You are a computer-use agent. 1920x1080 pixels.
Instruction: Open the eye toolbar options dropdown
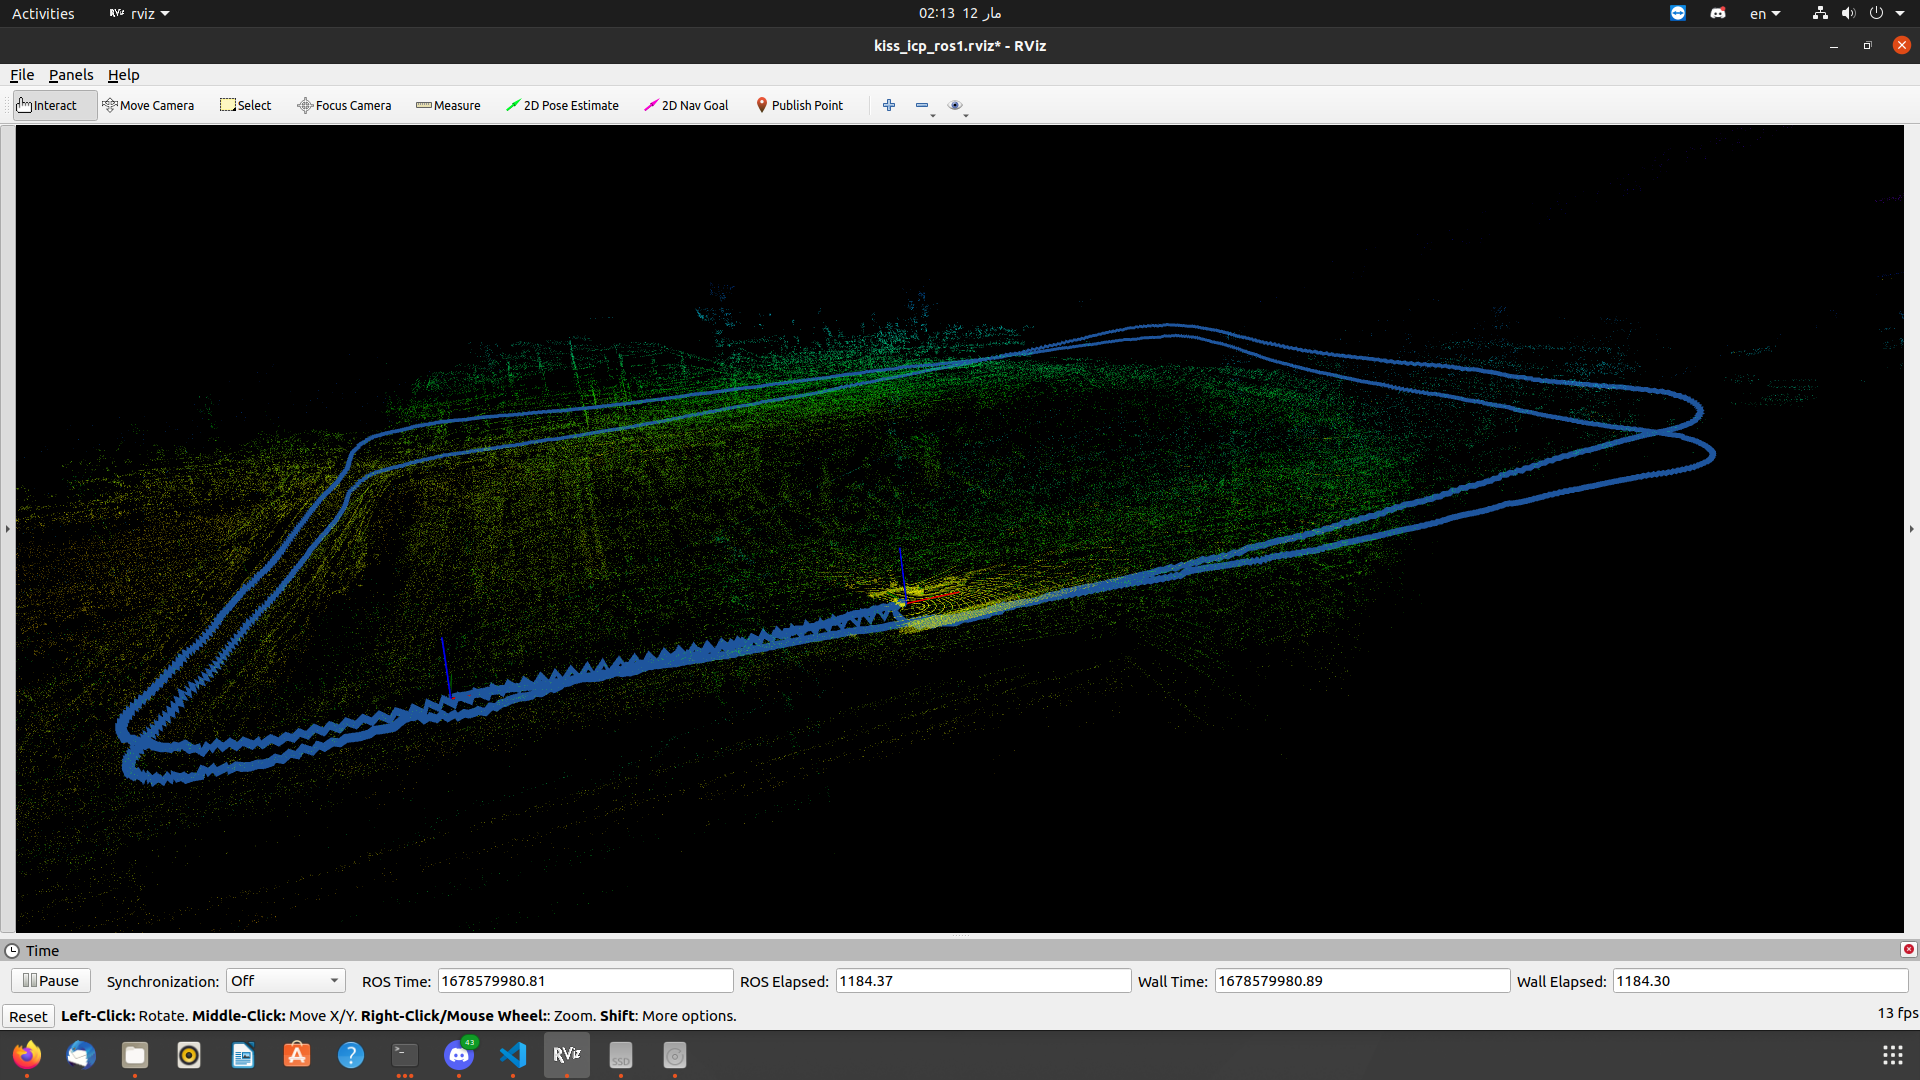pos(957,106)
